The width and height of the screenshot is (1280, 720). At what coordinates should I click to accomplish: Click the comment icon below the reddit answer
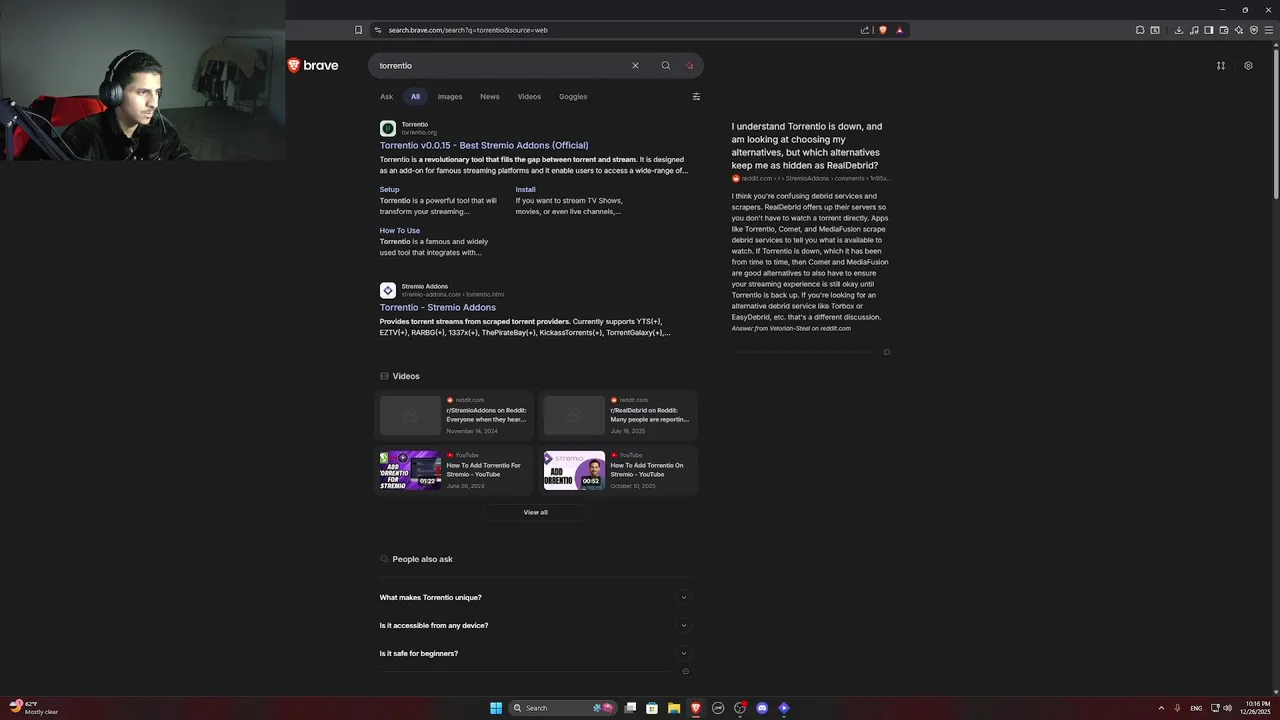click(x=887, y=352)
